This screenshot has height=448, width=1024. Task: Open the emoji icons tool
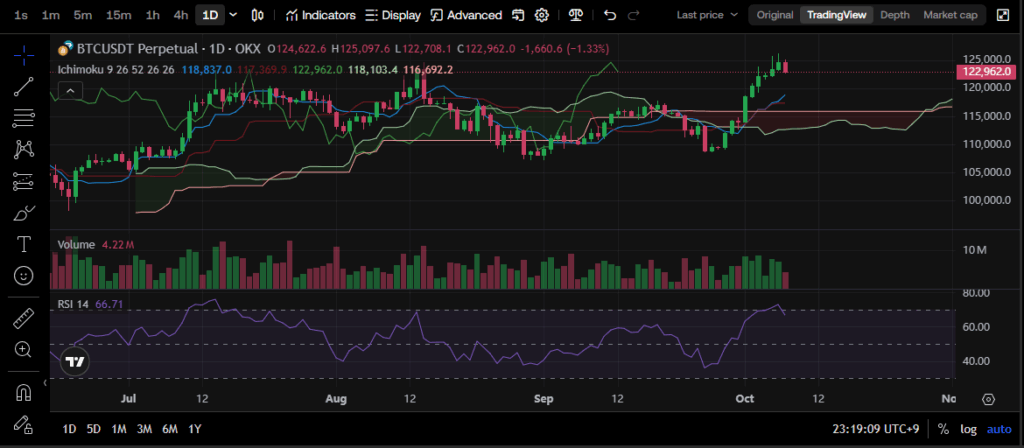(x=23, y=275)
